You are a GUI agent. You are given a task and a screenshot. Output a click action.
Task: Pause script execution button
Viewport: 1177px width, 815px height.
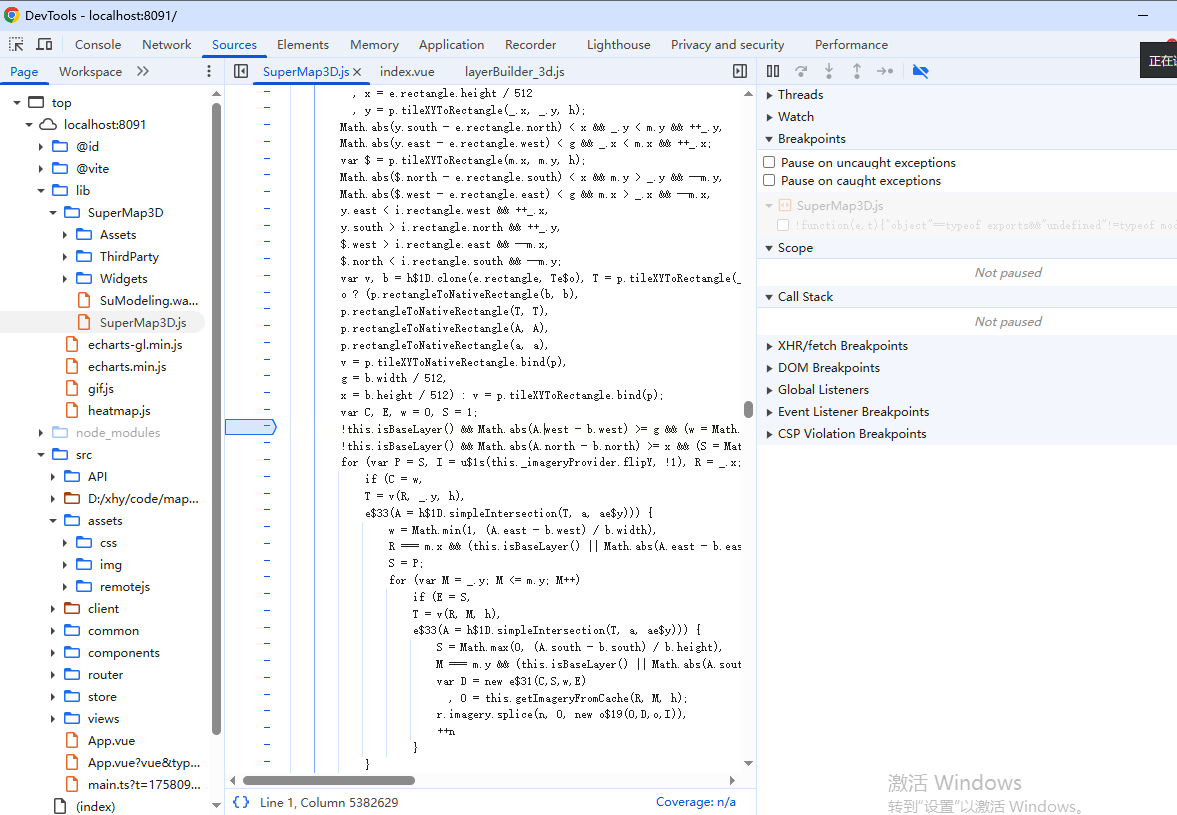click(773, 71)
